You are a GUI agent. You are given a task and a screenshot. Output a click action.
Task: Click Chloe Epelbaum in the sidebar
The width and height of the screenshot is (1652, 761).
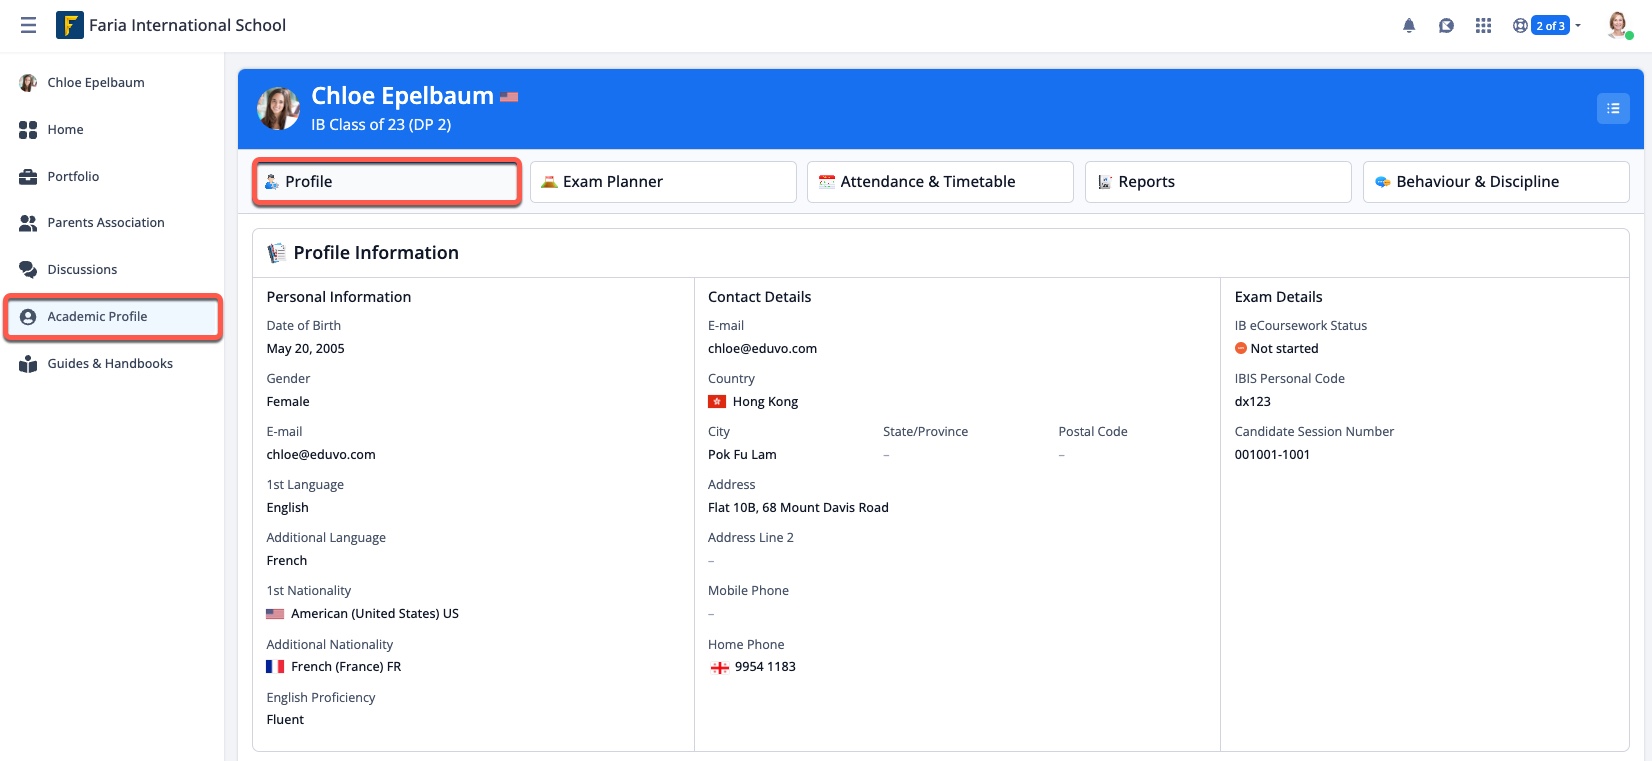click(95, 83)
